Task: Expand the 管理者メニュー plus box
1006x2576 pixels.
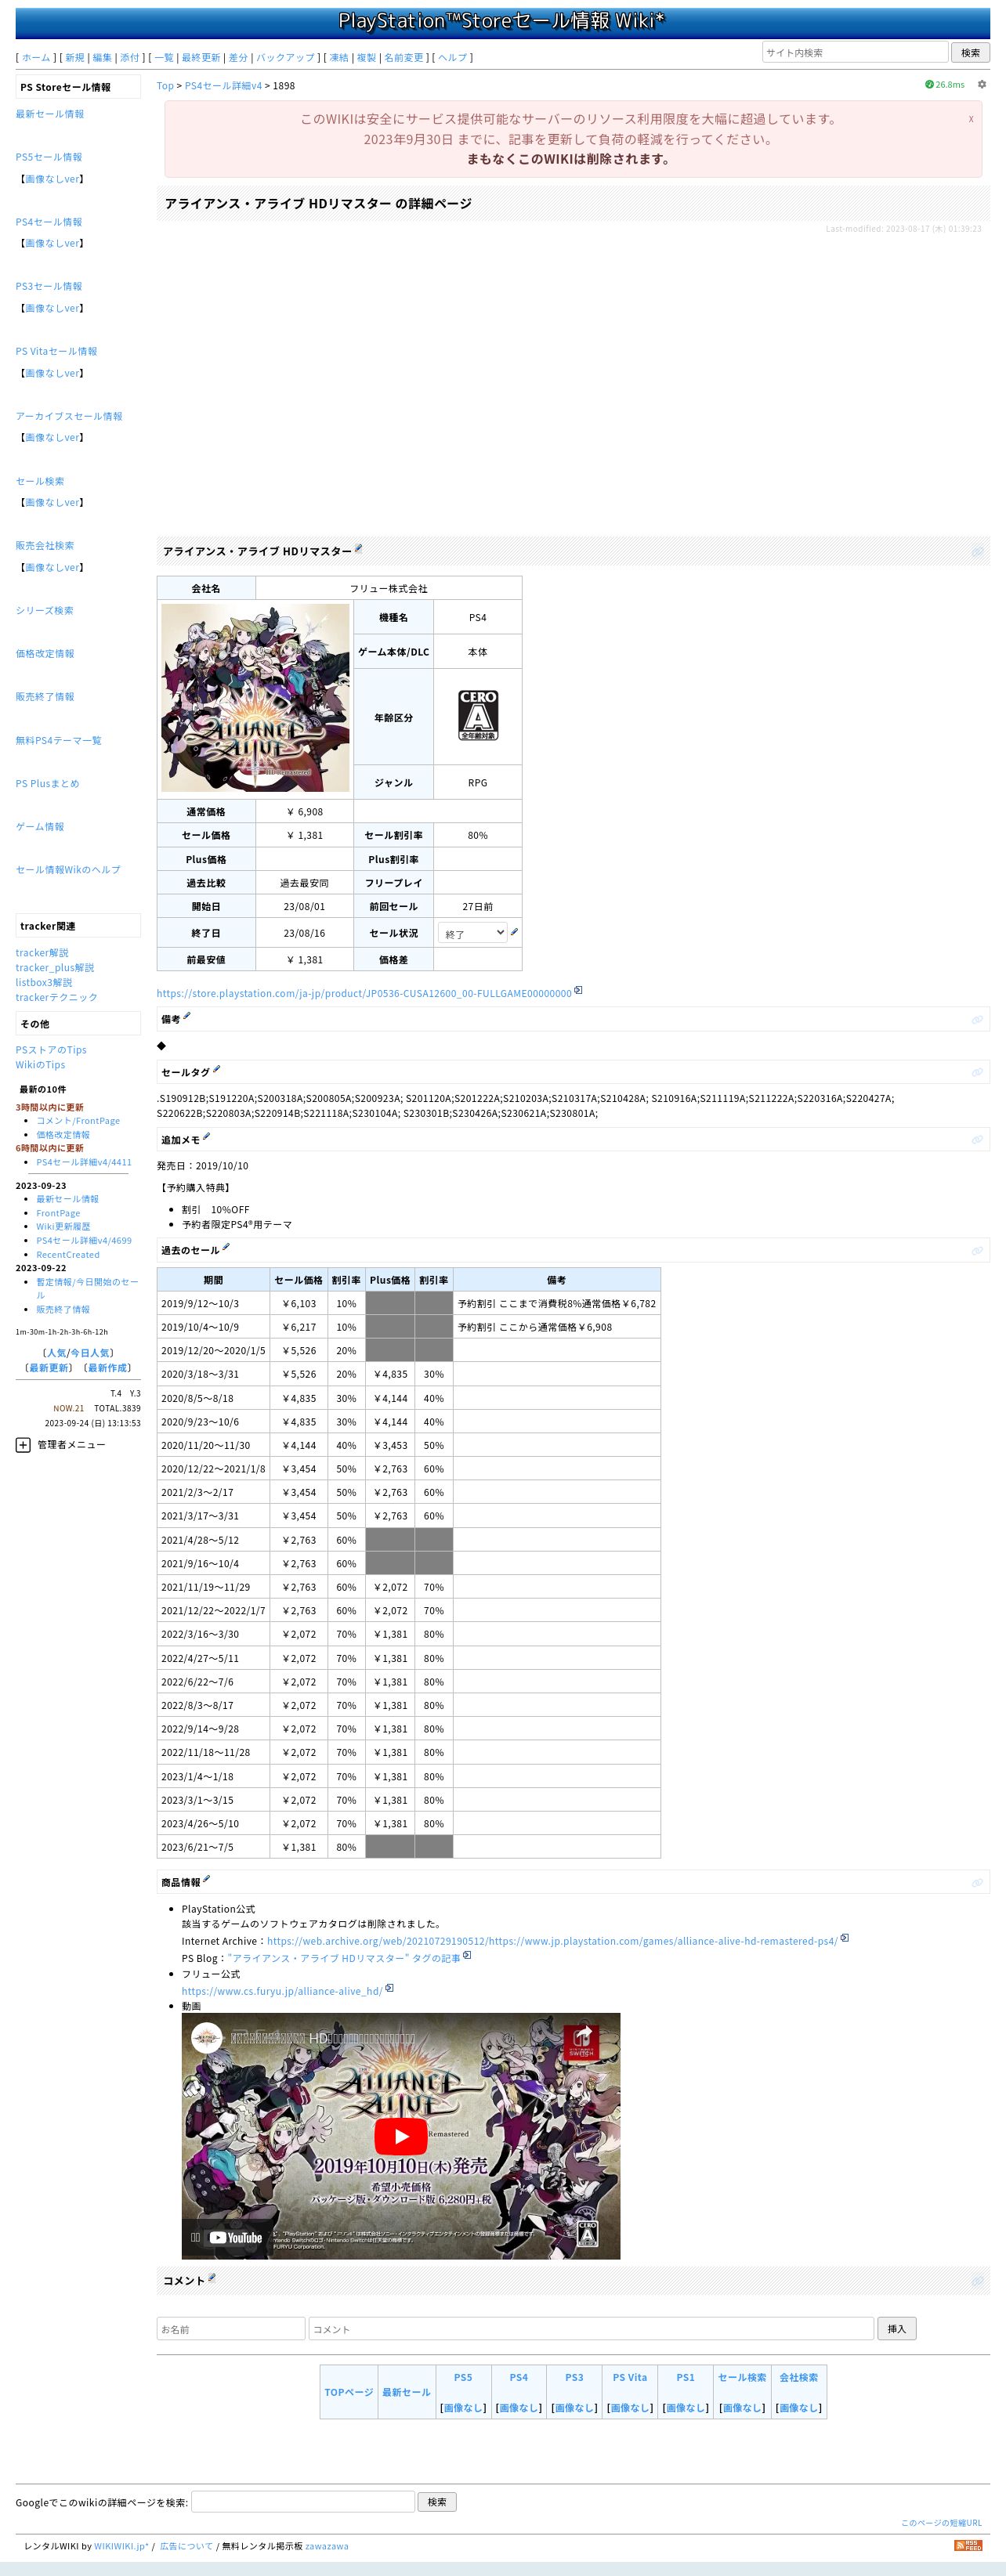Action: [x=23, y=1445]
